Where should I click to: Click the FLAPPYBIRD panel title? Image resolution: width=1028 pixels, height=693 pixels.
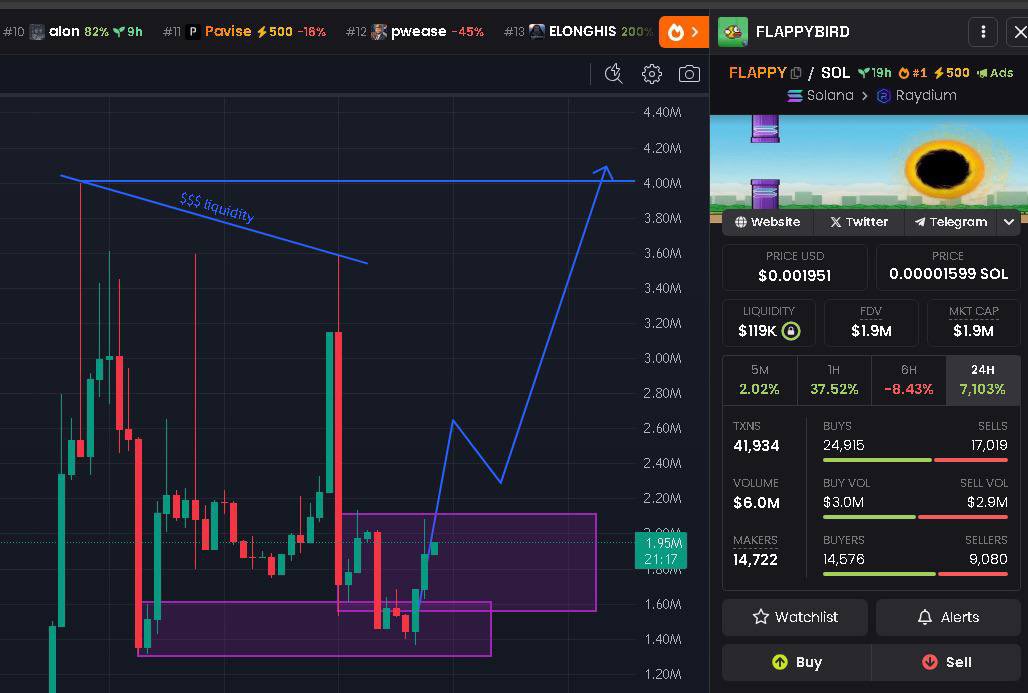click(x=802, y=31)
